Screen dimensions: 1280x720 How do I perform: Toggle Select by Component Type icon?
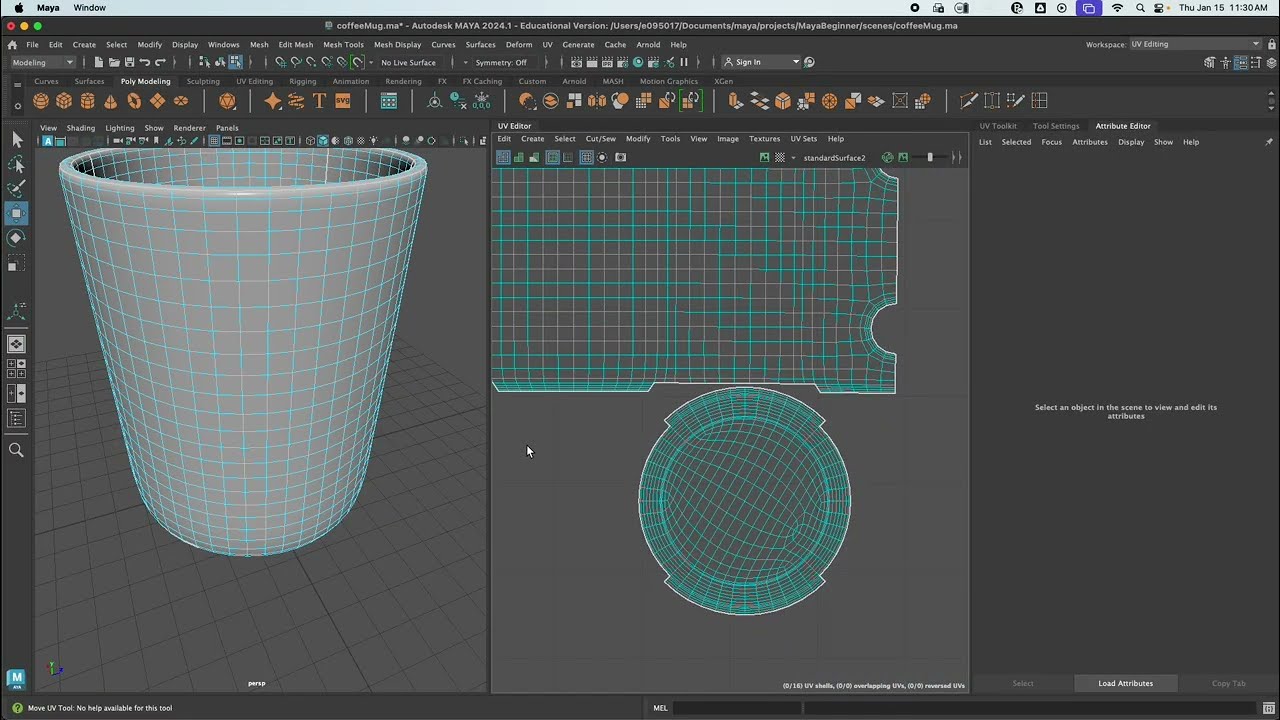234,62
